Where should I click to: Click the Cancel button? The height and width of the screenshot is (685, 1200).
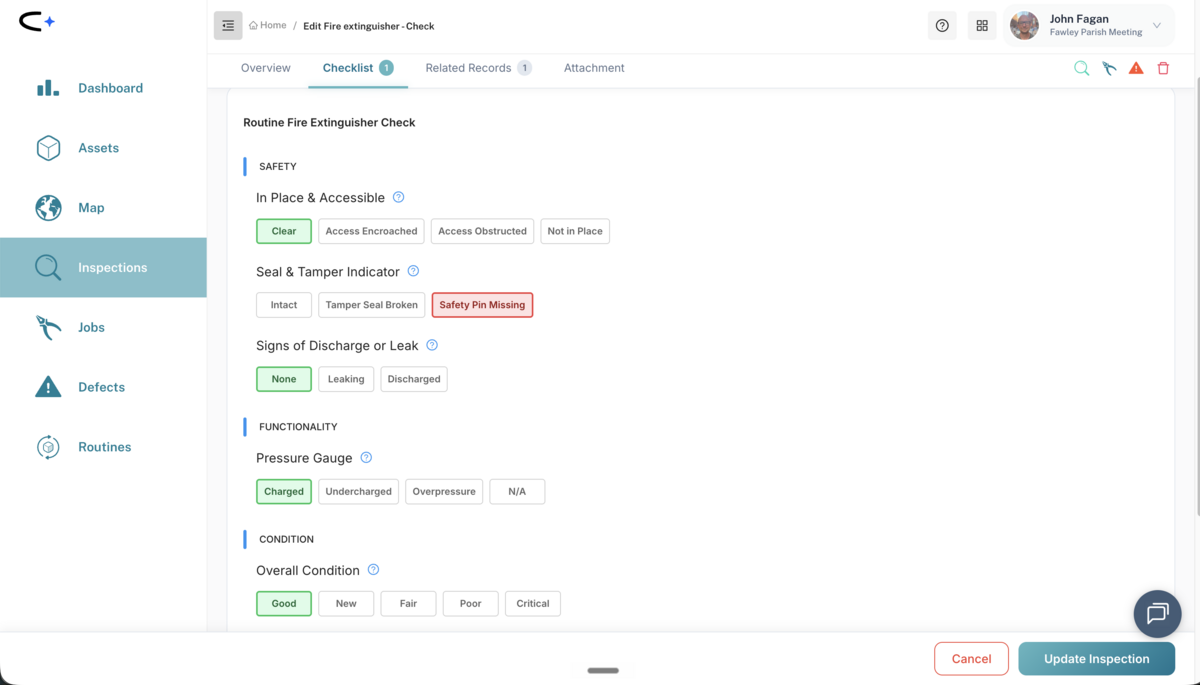[971, 659]
